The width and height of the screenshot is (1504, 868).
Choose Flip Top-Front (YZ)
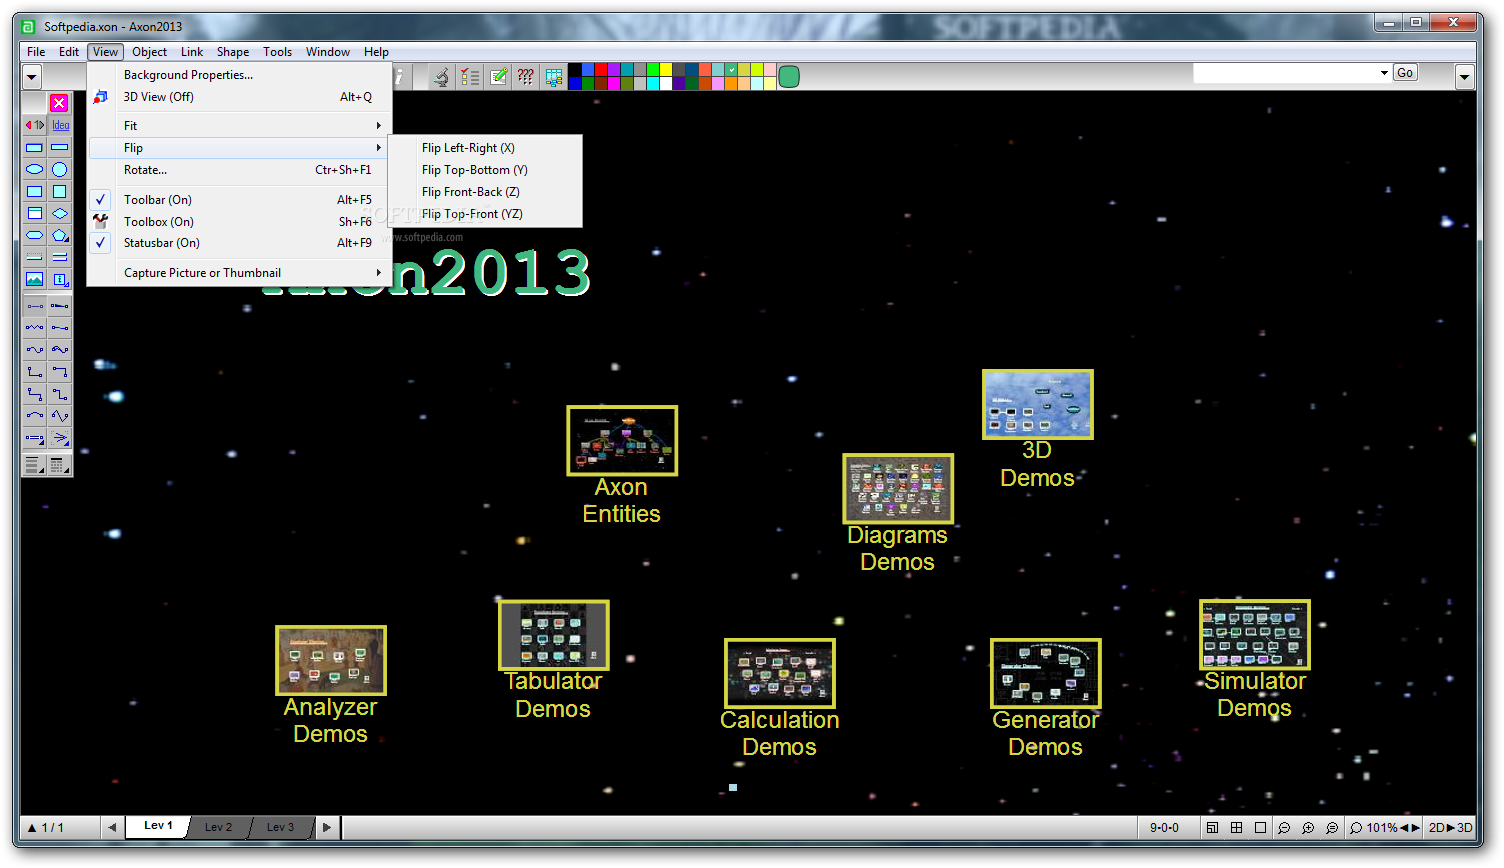point(486,214)
